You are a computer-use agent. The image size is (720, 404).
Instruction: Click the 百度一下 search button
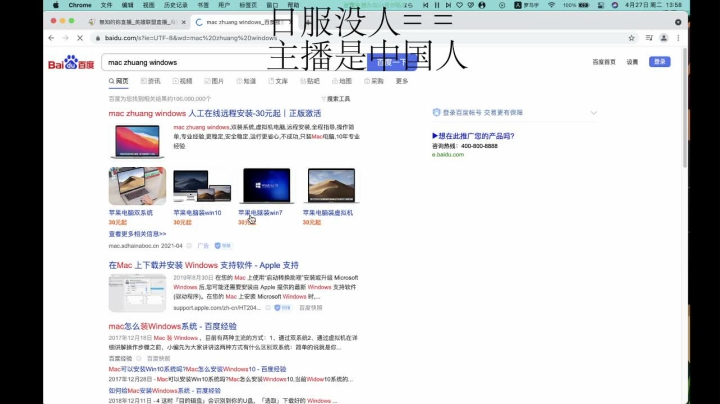point(392,62)
